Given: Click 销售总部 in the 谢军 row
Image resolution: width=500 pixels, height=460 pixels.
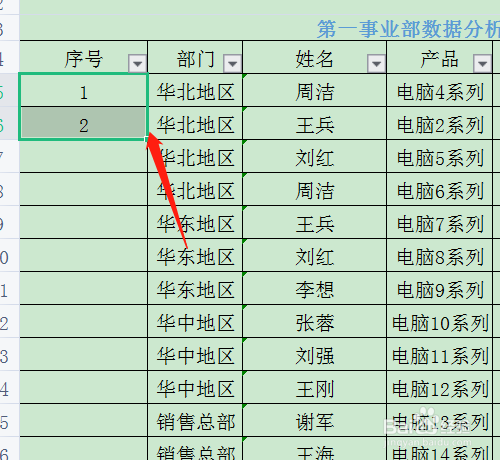Looking at the screenshot, I should [x=195, y=420].
